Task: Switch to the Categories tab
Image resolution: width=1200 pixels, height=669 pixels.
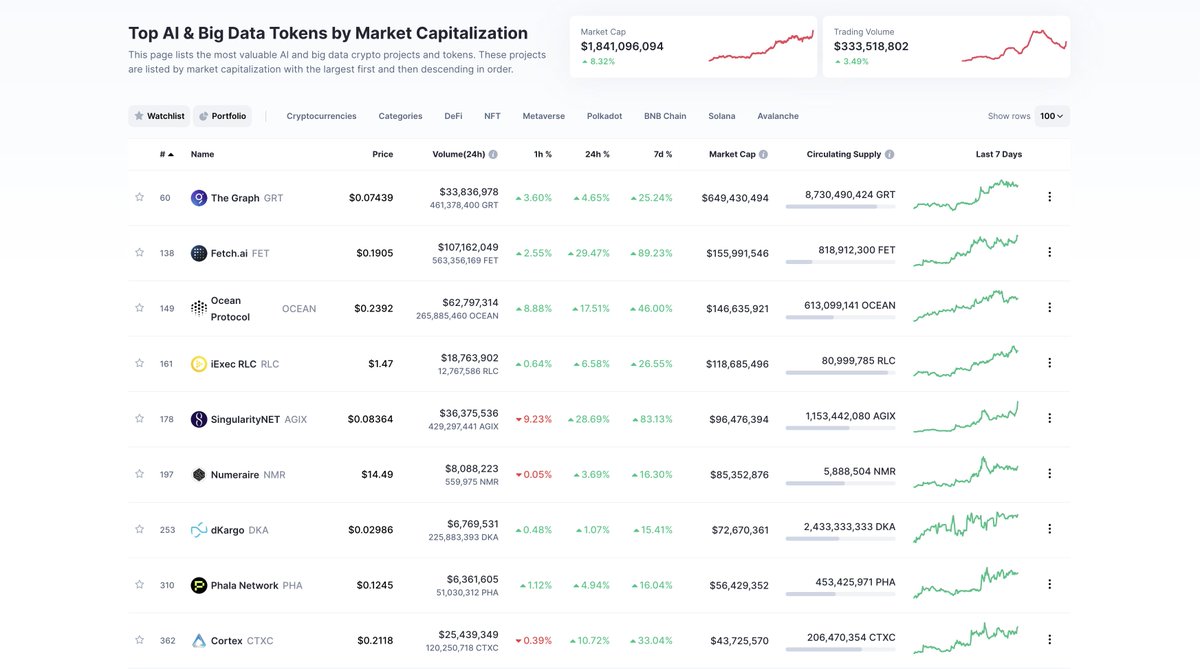Action: click(400, 116)
